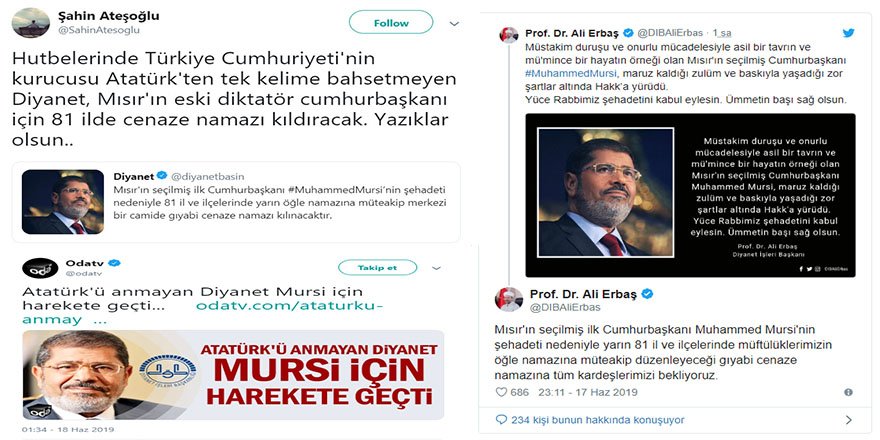
Task: Expand the chevron next to Takip et
Action: [436, 268]
